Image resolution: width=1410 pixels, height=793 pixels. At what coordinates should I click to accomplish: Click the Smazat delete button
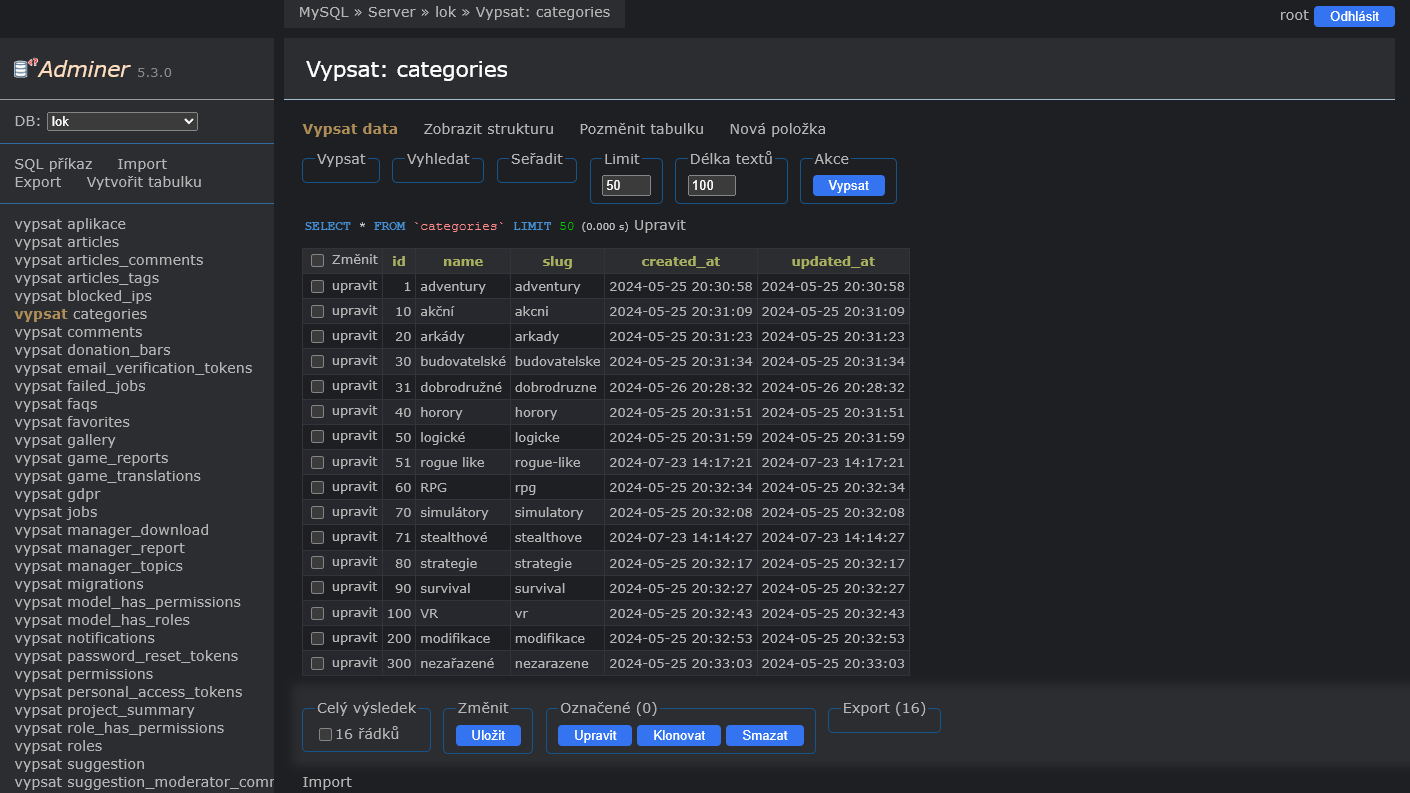(x=764, y=736)
